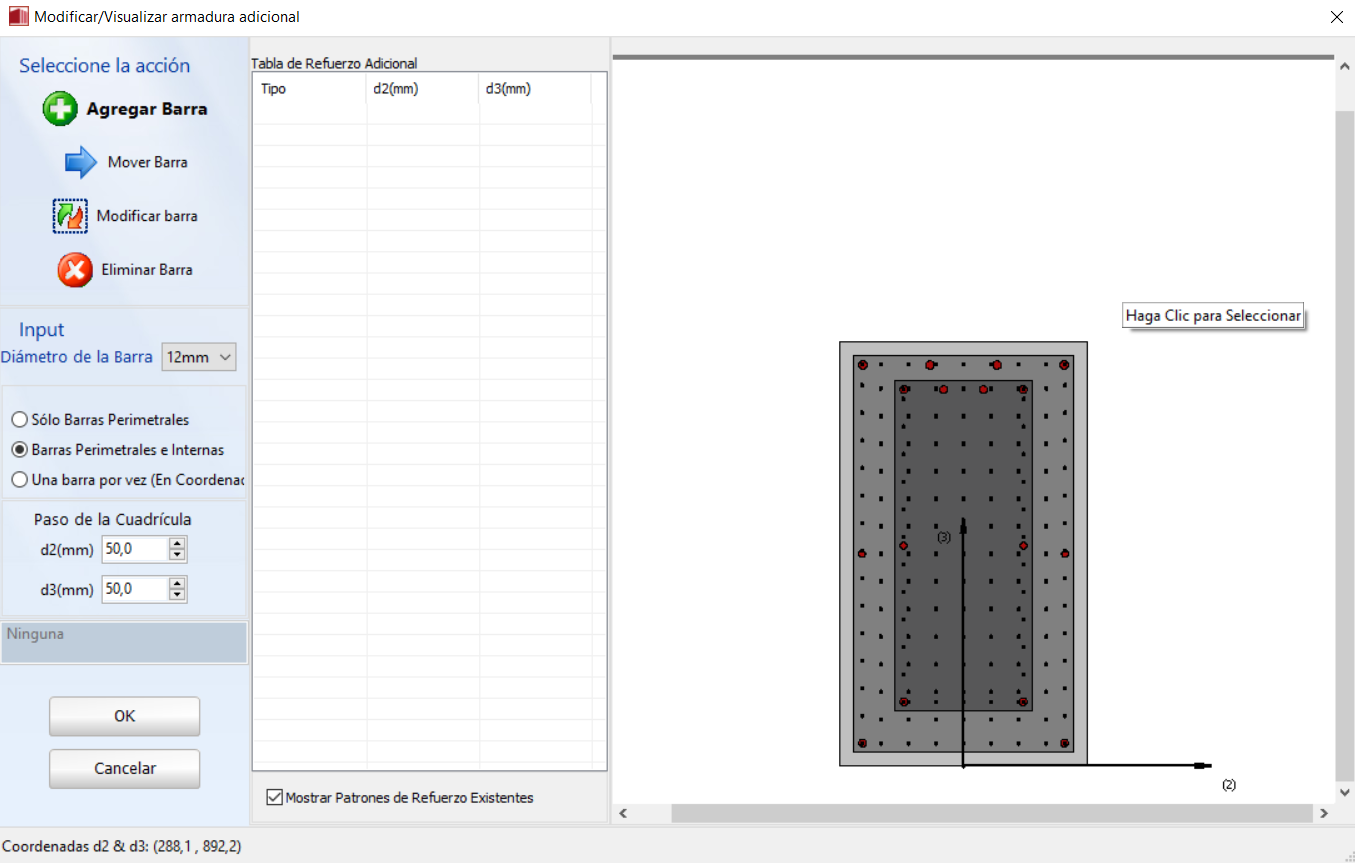
Task: Click inside the d2(mm) input field
Action: (134, 549)
